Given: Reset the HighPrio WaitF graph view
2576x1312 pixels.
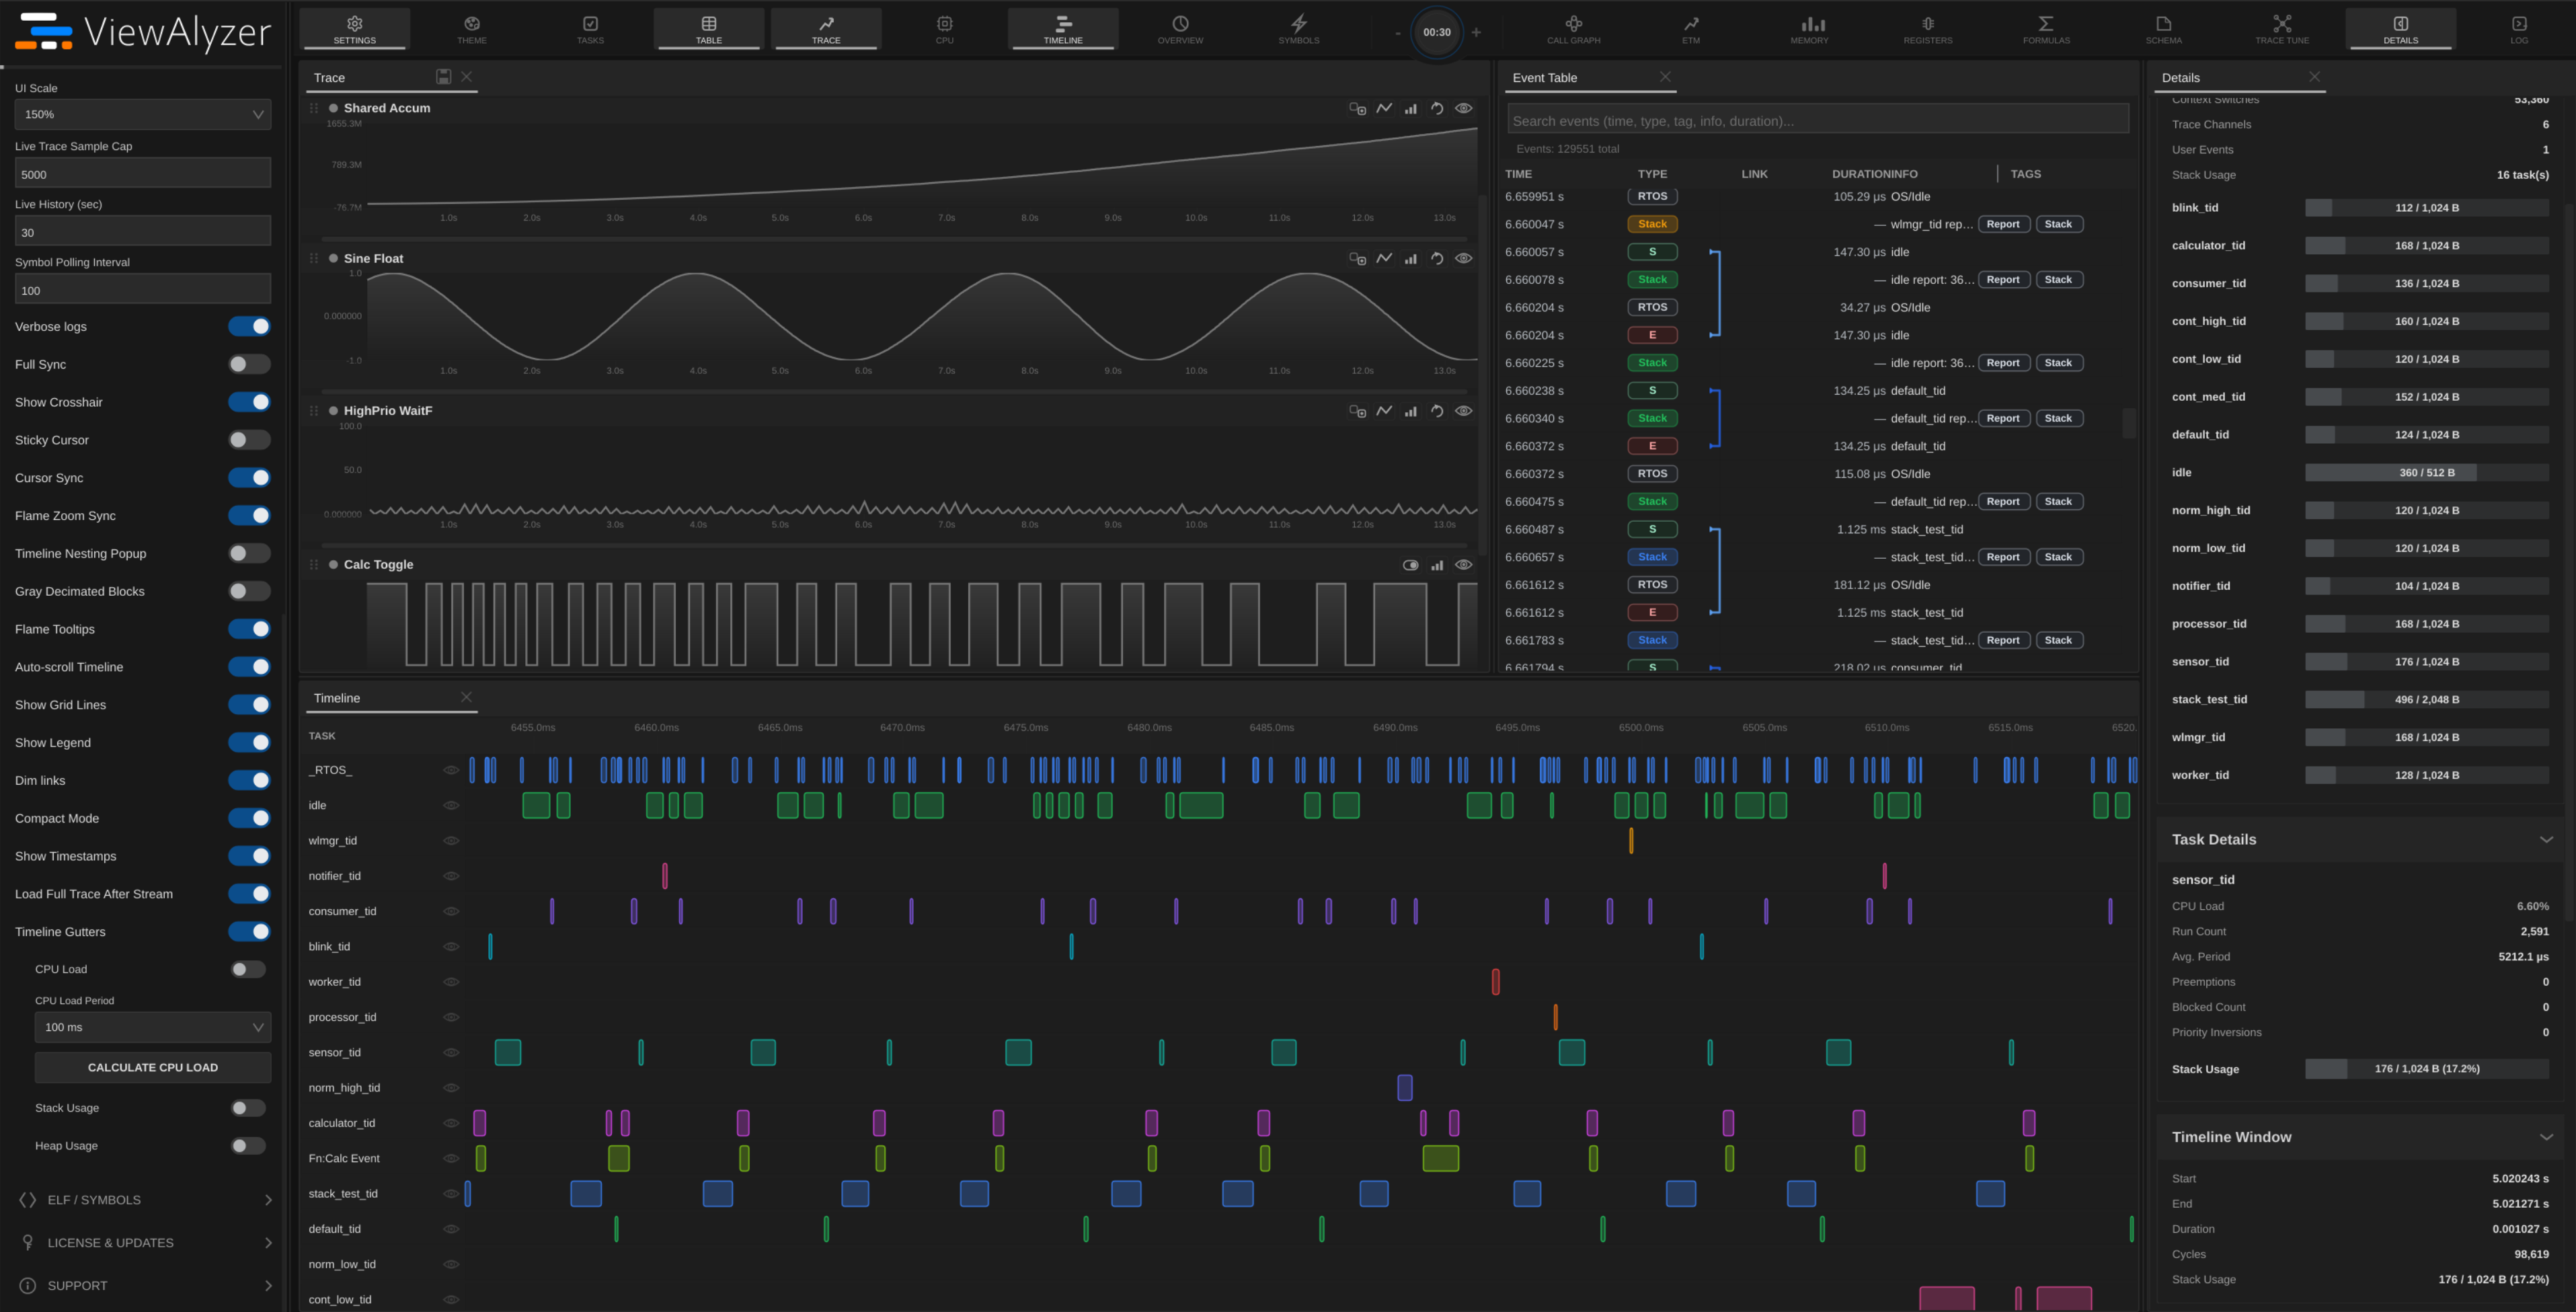Looking at the screenshot, I should coord(1437,411).
